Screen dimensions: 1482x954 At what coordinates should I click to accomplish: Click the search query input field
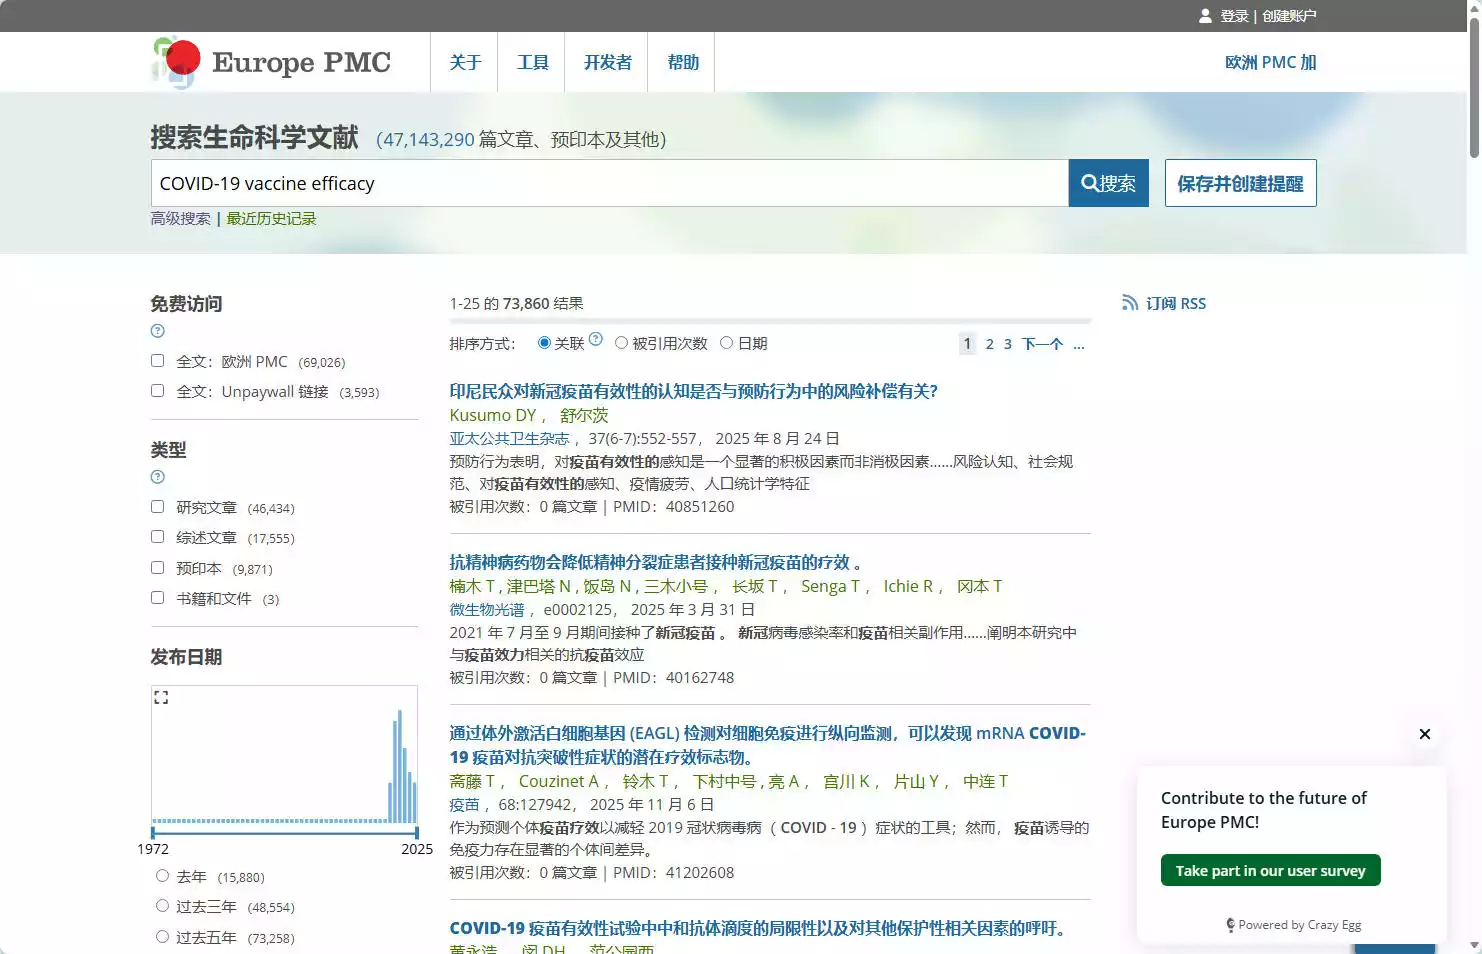(609, 183)
